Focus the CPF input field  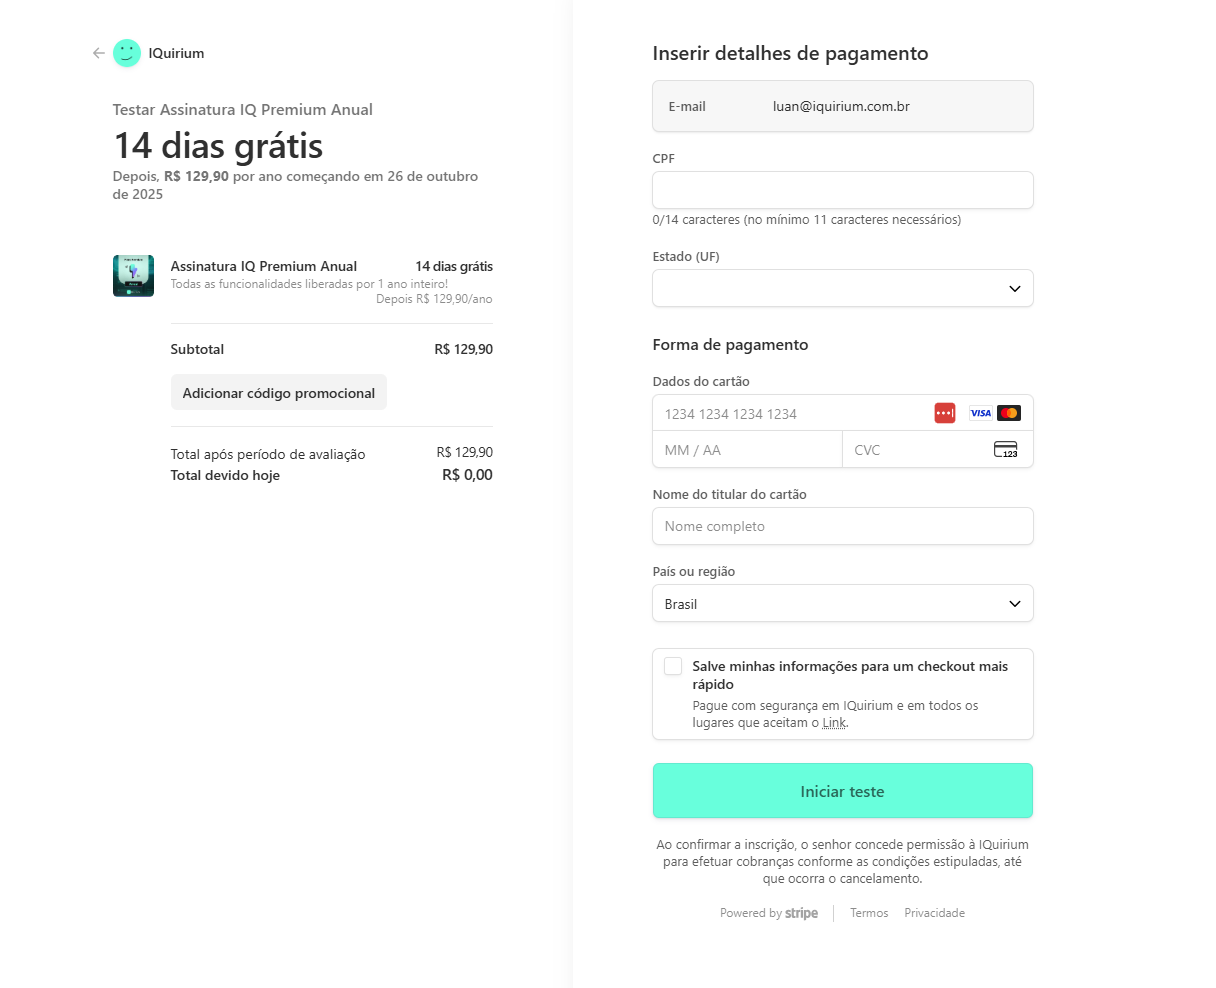click(x=842, y=190)
